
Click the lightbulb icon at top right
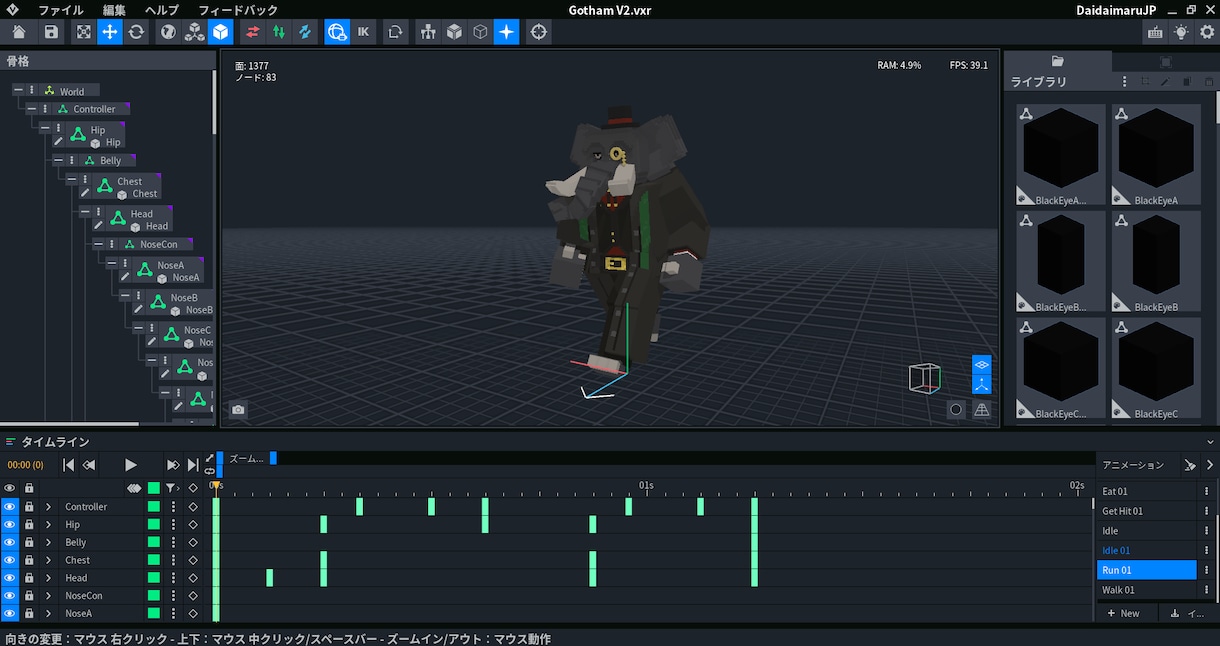tap(1182, 32)
